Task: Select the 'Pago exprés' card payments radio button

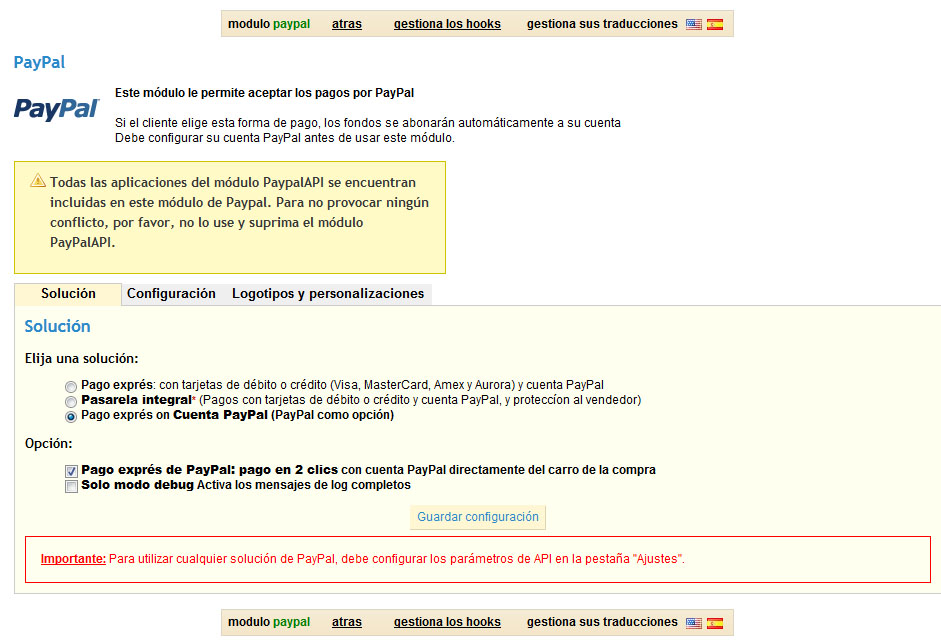Action: click(71, 387)
